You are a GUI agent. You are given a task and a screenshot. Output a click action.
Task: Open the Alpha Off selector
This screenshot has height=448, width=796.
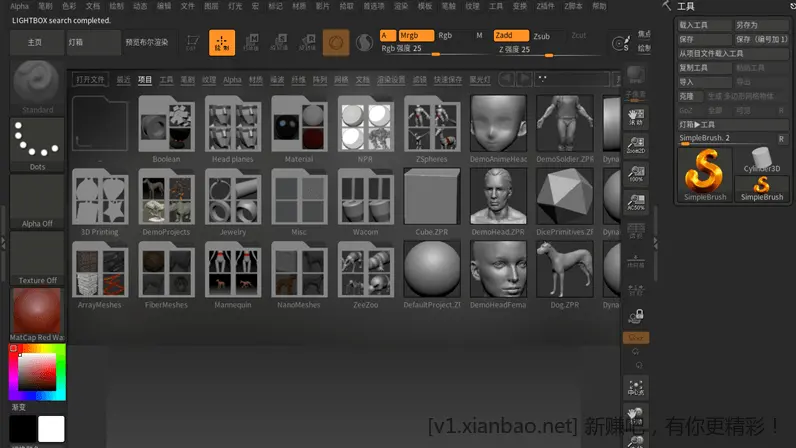pos(37,202)
